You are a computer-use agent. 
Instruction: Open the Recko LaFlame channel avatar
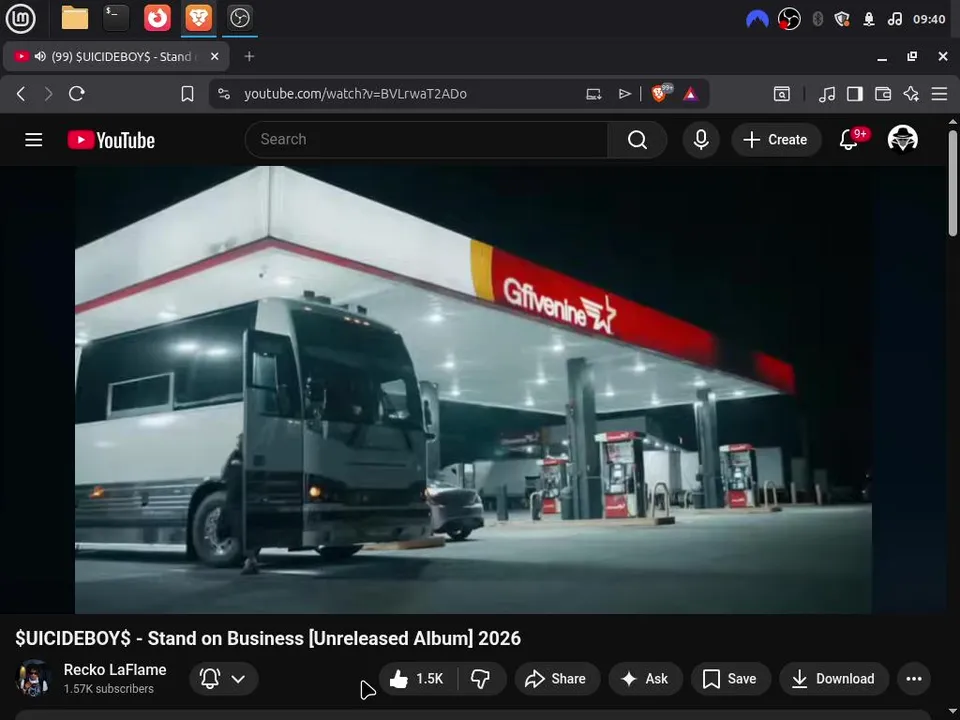pos(33,678)
